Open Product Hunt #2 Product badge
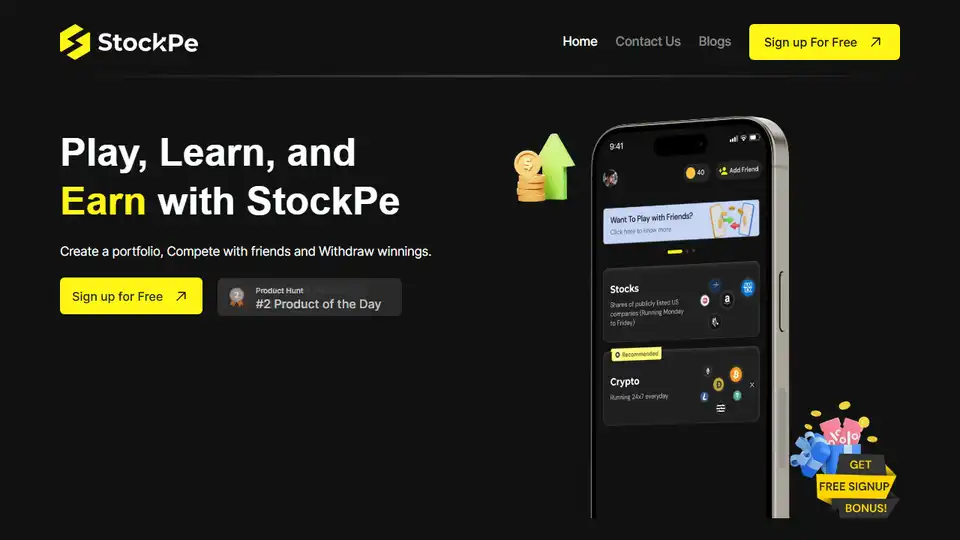 (309, 297)
